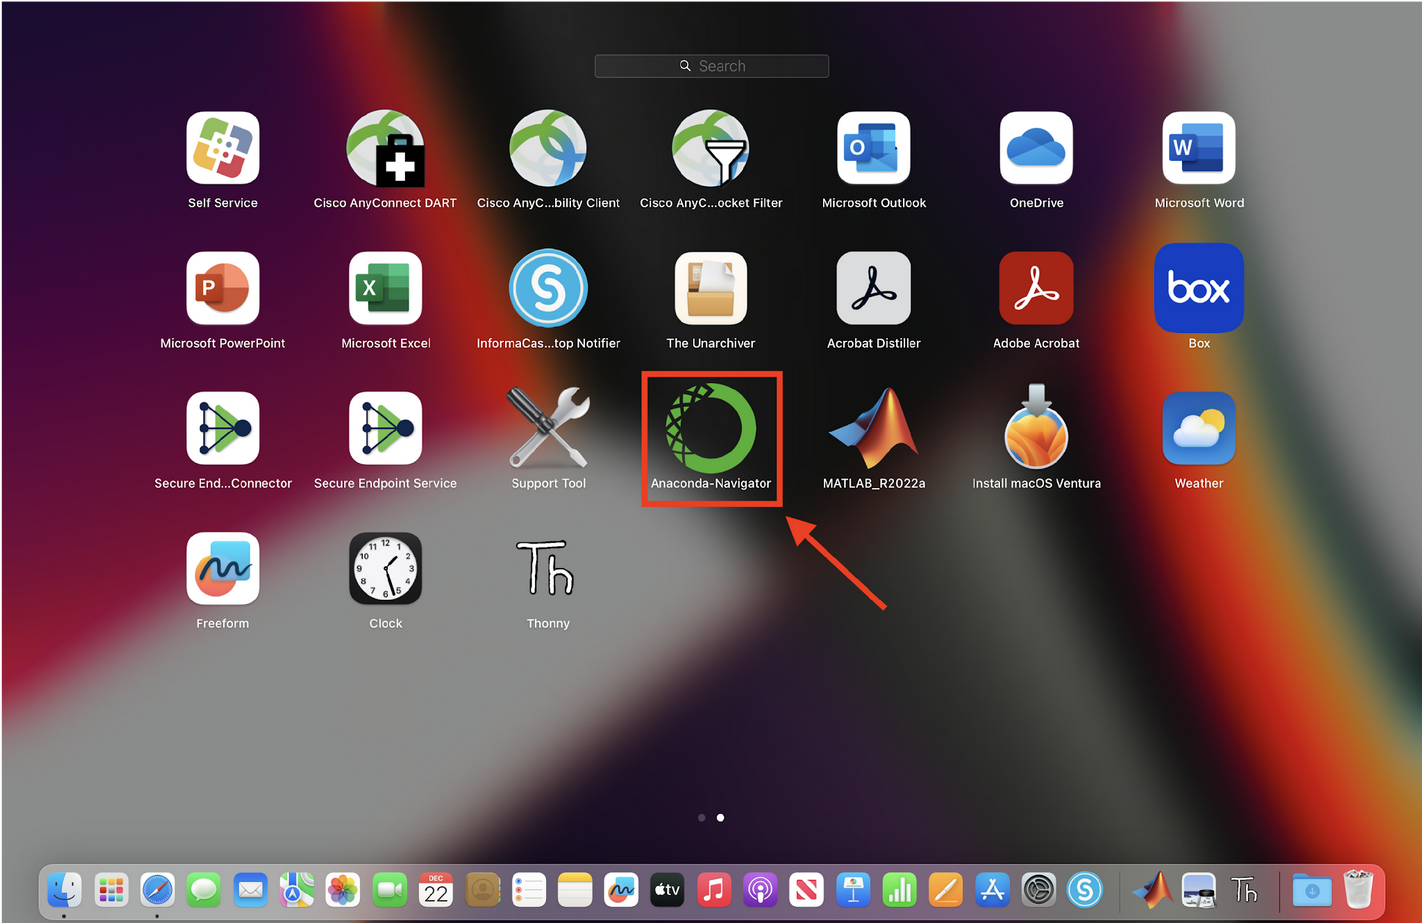Open the OneDrive app
This screenshot has width=1422, height=923.
click(x=1036, y=148)
